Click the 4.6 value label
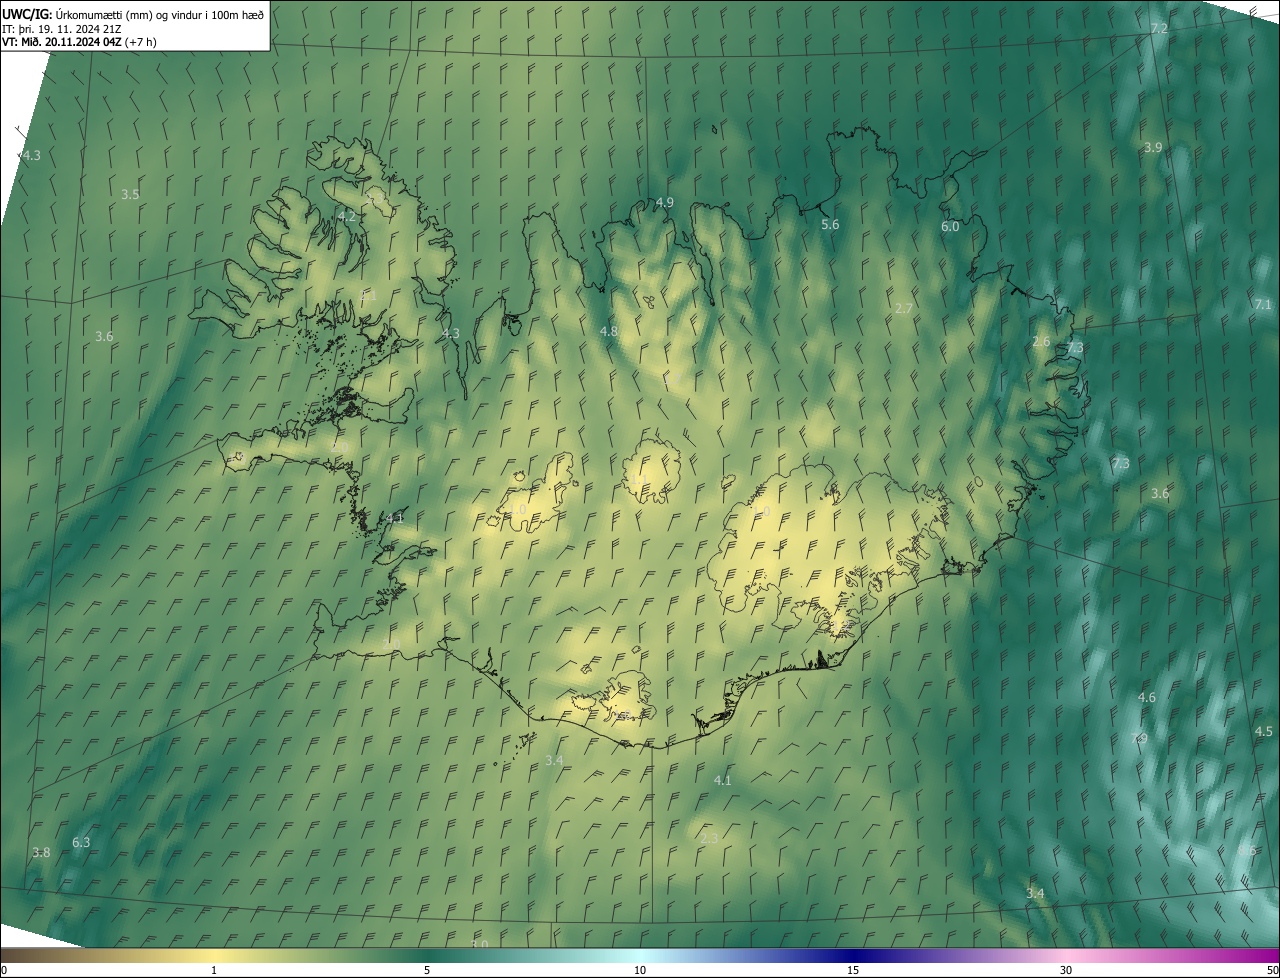 [x=1147, y=697]
